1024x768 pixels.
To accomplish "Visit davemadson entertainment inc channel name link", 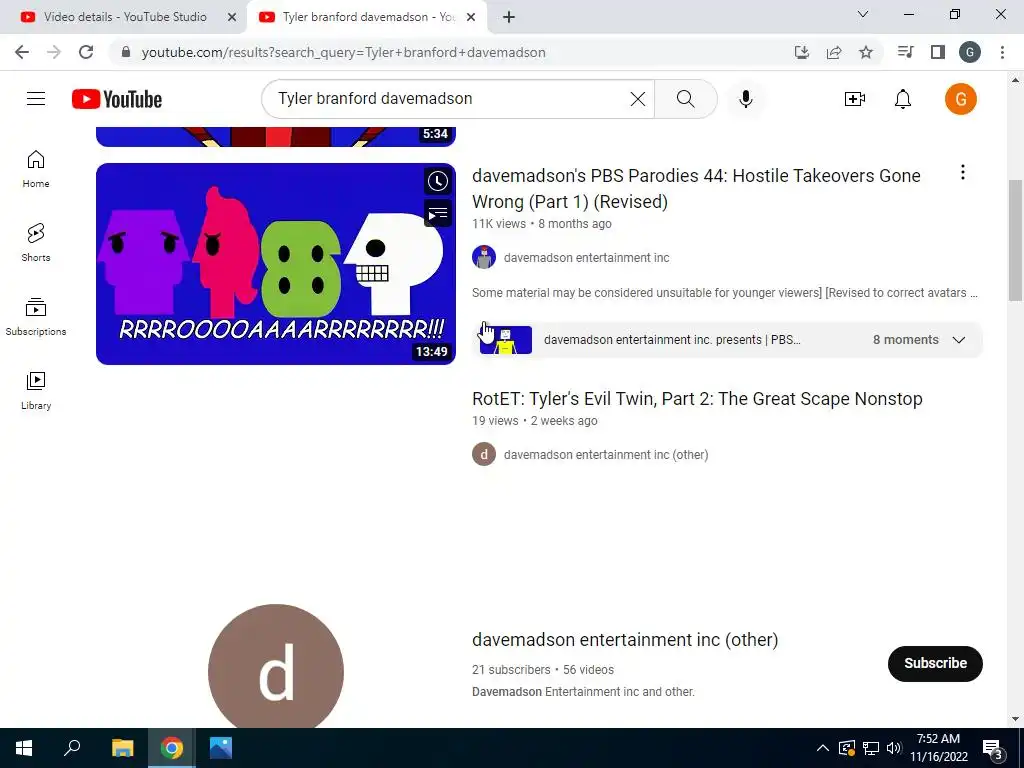I will tap(586, 258).
